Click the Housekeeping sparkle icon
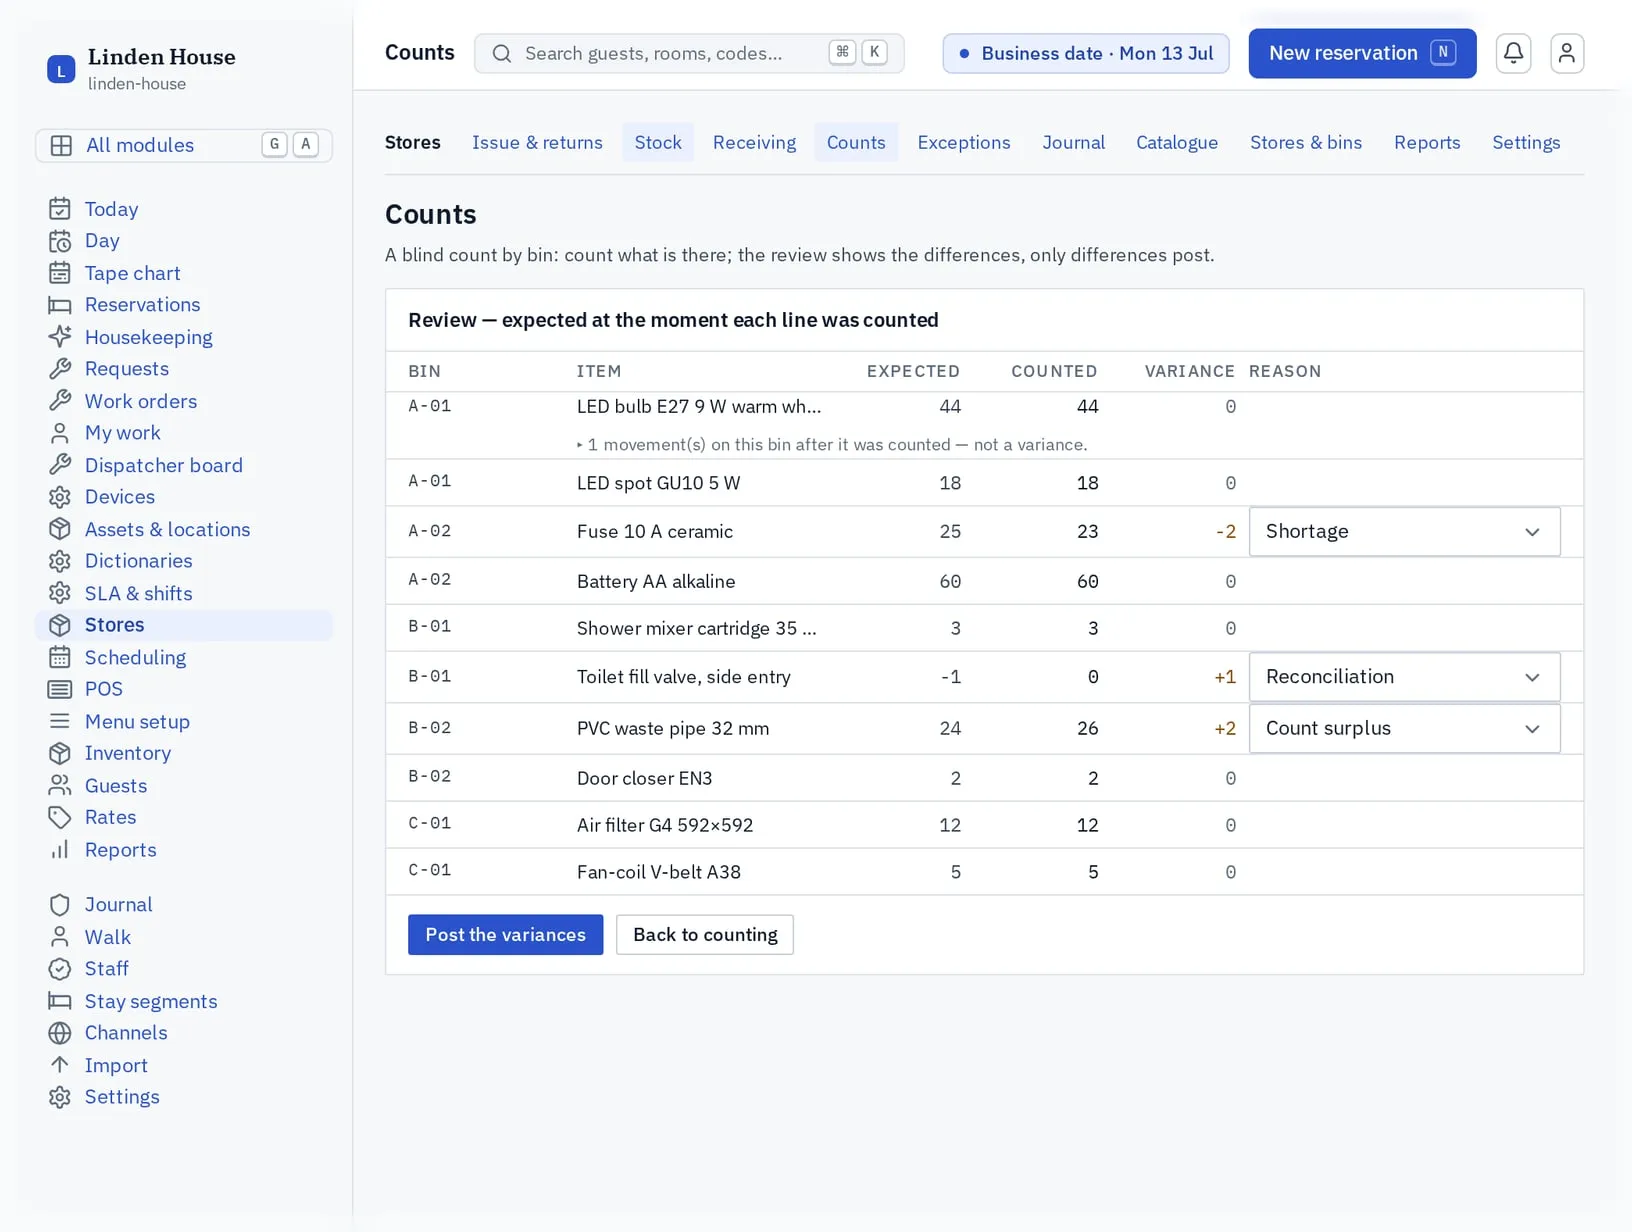The height and width of the screenshot is (1232, 1632). (60, 337)
